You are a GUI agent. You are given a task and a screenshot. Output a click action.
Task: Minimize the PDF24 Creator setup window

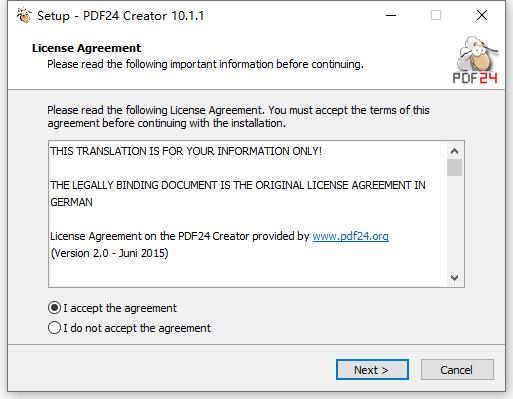[391, 15]
